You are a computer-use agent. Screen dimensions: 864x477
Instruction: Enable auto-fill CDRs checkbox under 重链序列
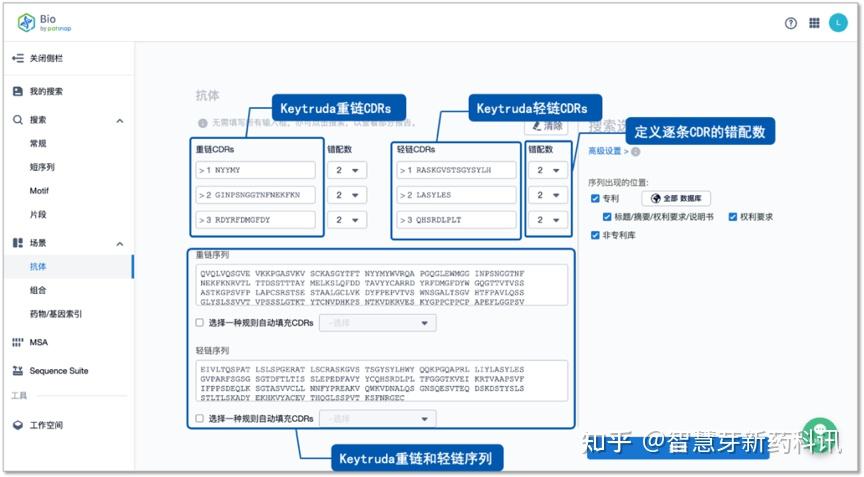199,323
